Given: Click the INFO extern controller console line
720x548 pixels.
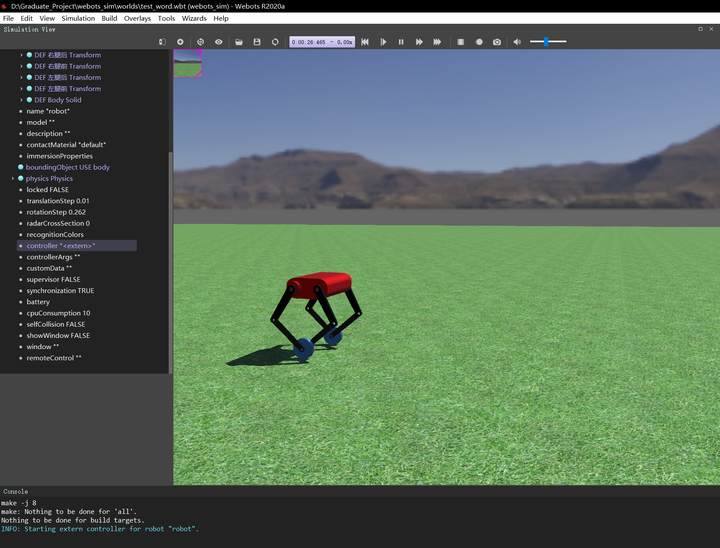Looking at the screenshot, I should [x=100, y=529].
